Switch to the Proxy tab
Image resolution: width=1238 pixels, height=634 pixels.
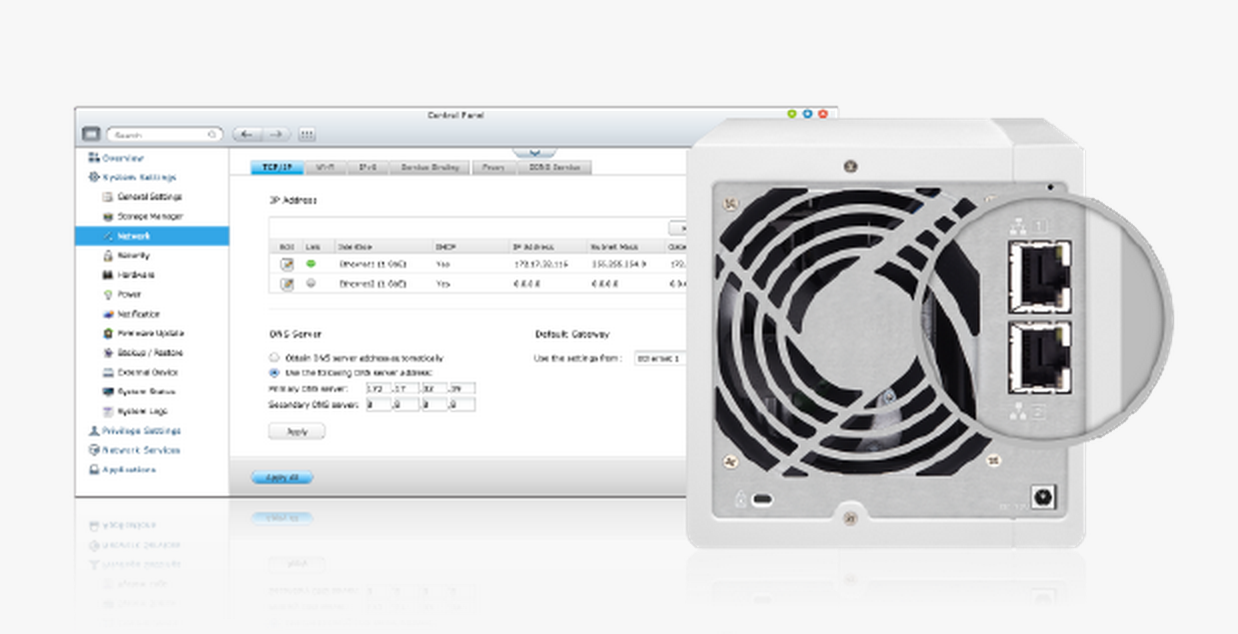pyautogui.click(x=494, y=167)
